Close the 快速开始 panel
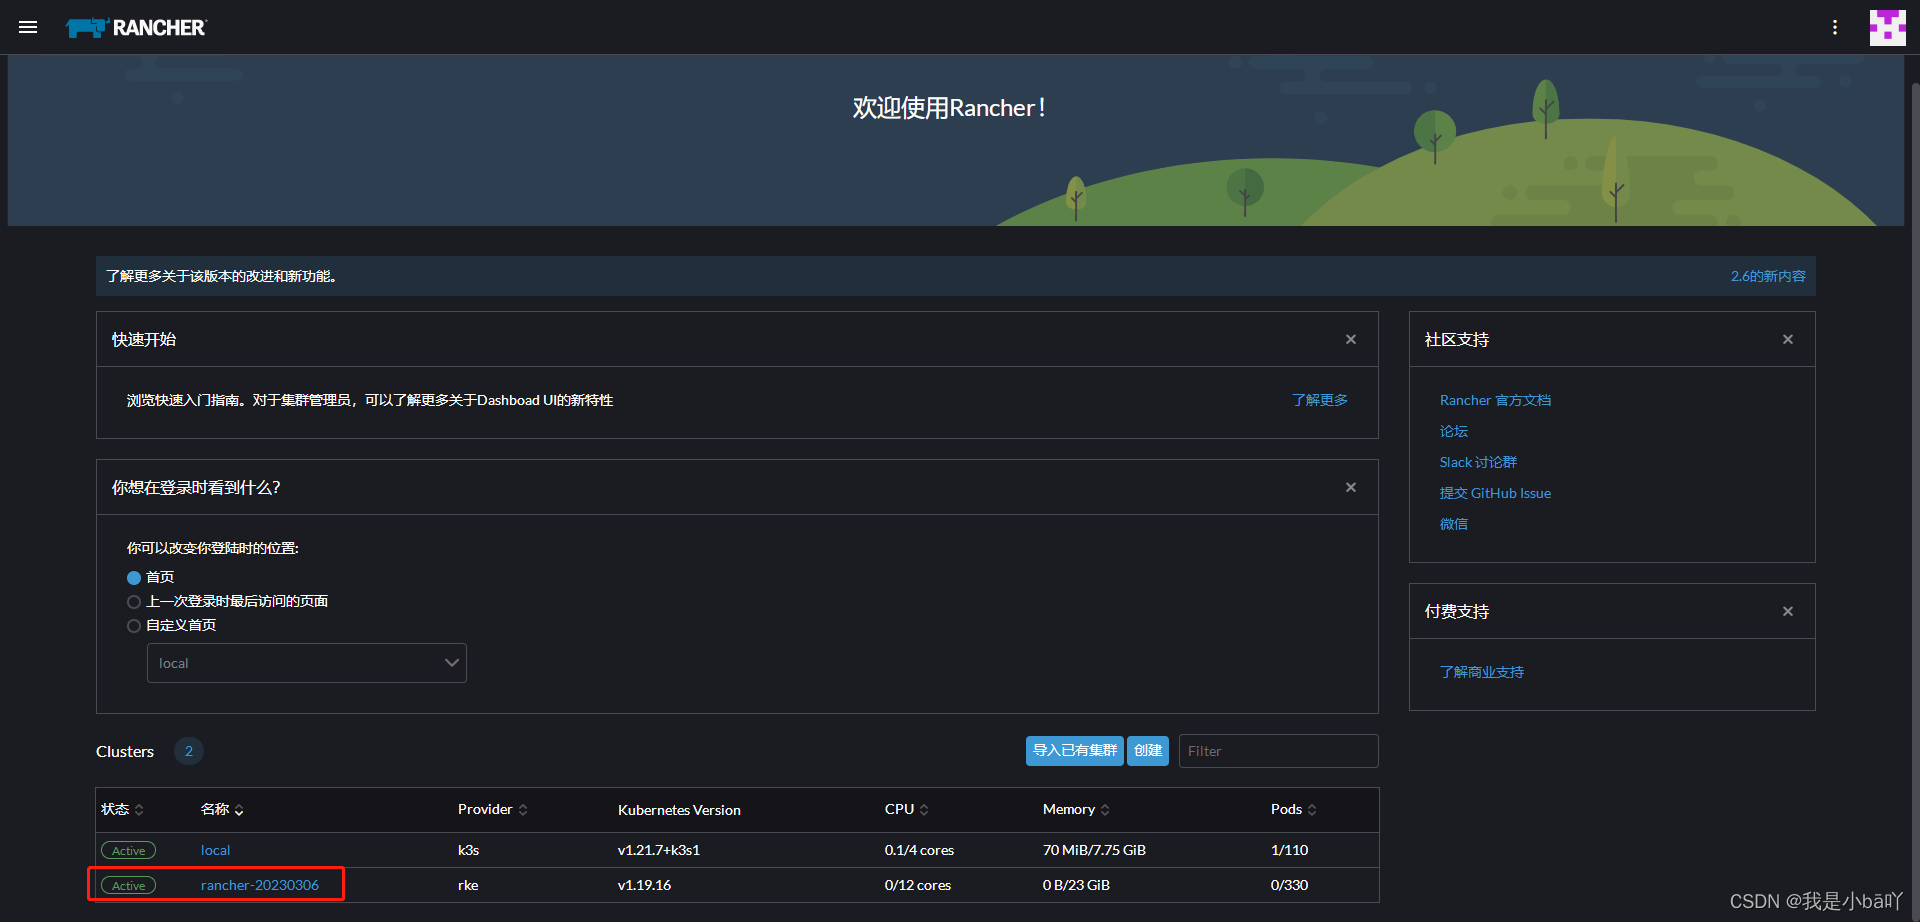Screen dimensions: 1920x922 click(1351, 340)
